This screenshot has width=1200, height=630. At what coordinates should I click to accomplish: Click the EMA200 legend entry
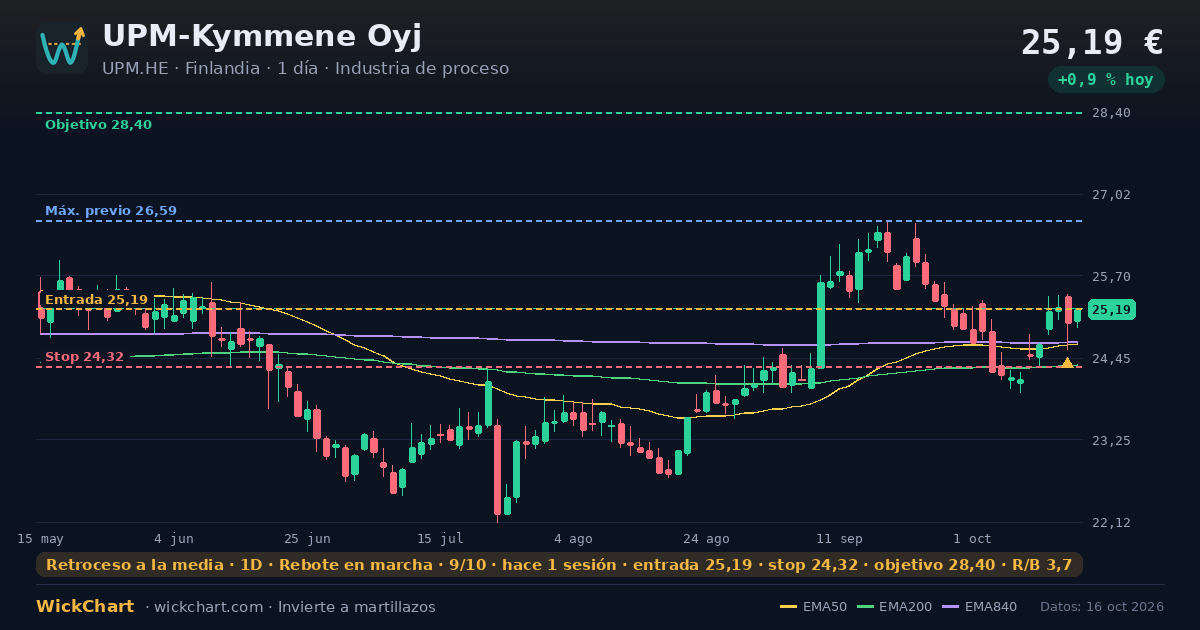click(894, 607)
